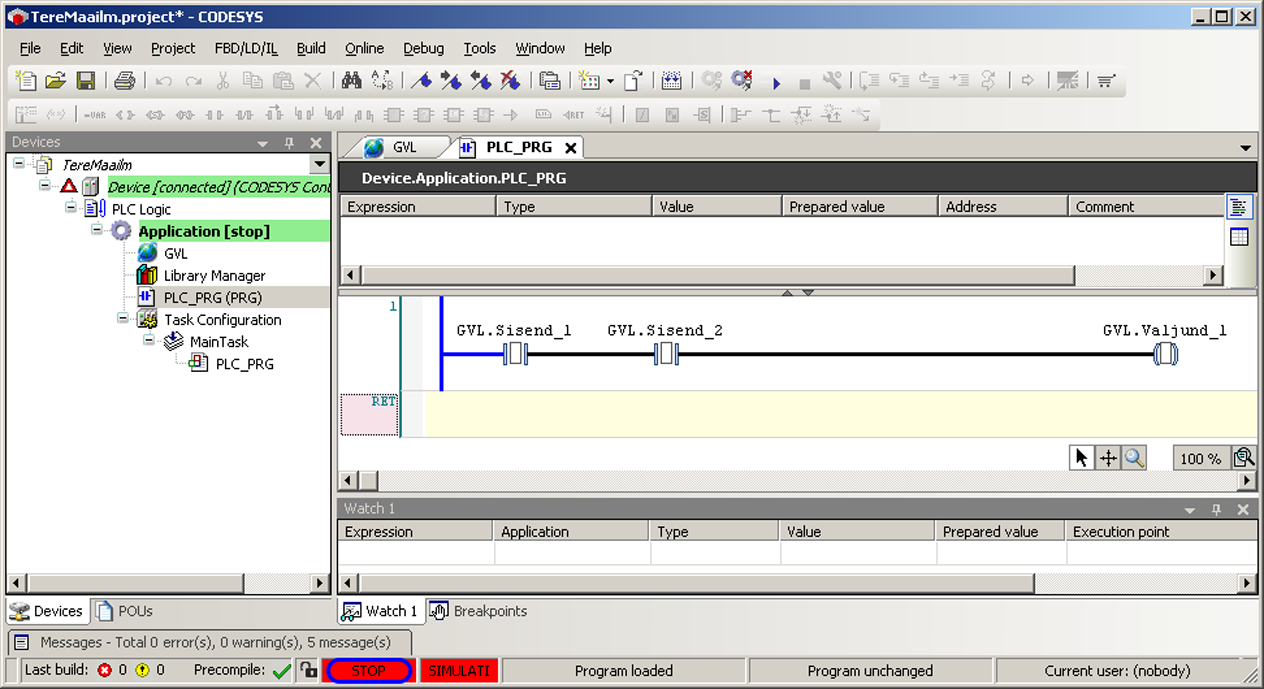Click the green precompile checkmark
The image size is (1264, 689).
pos(282,671)
